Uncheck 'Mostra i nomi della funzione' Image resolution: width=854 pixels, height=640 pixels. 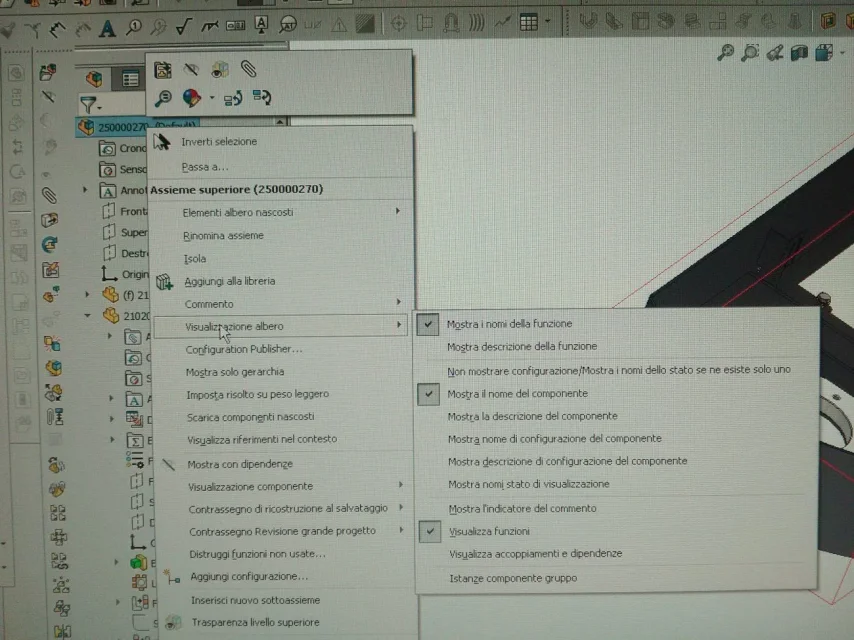(509, 324)
